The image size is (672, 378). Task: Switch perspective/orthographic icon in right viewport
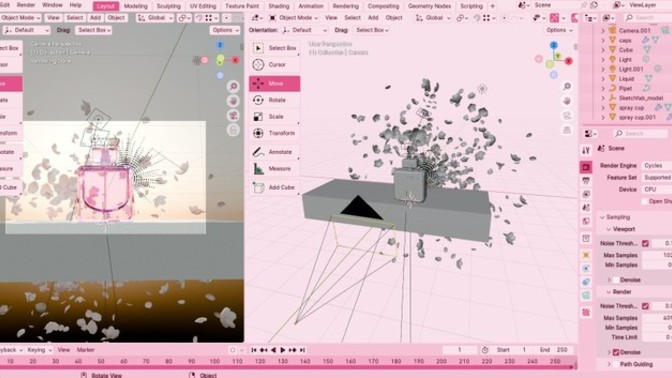pos(567,130)
